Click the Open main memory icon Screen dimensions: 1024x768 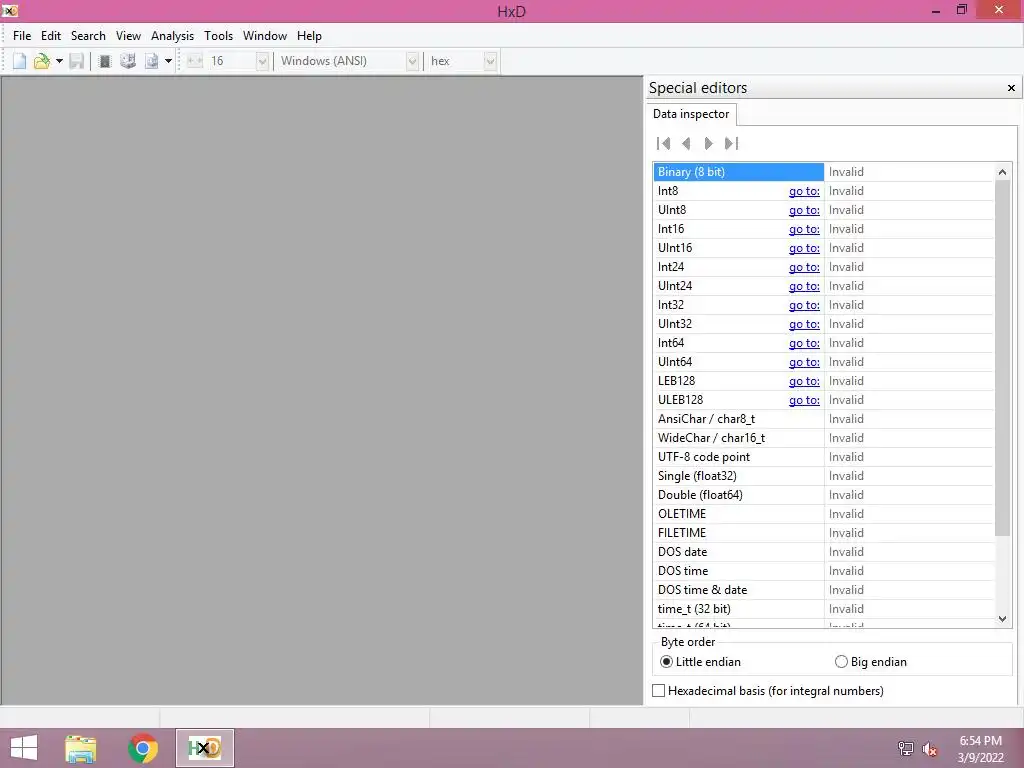(x=104, y=61)
